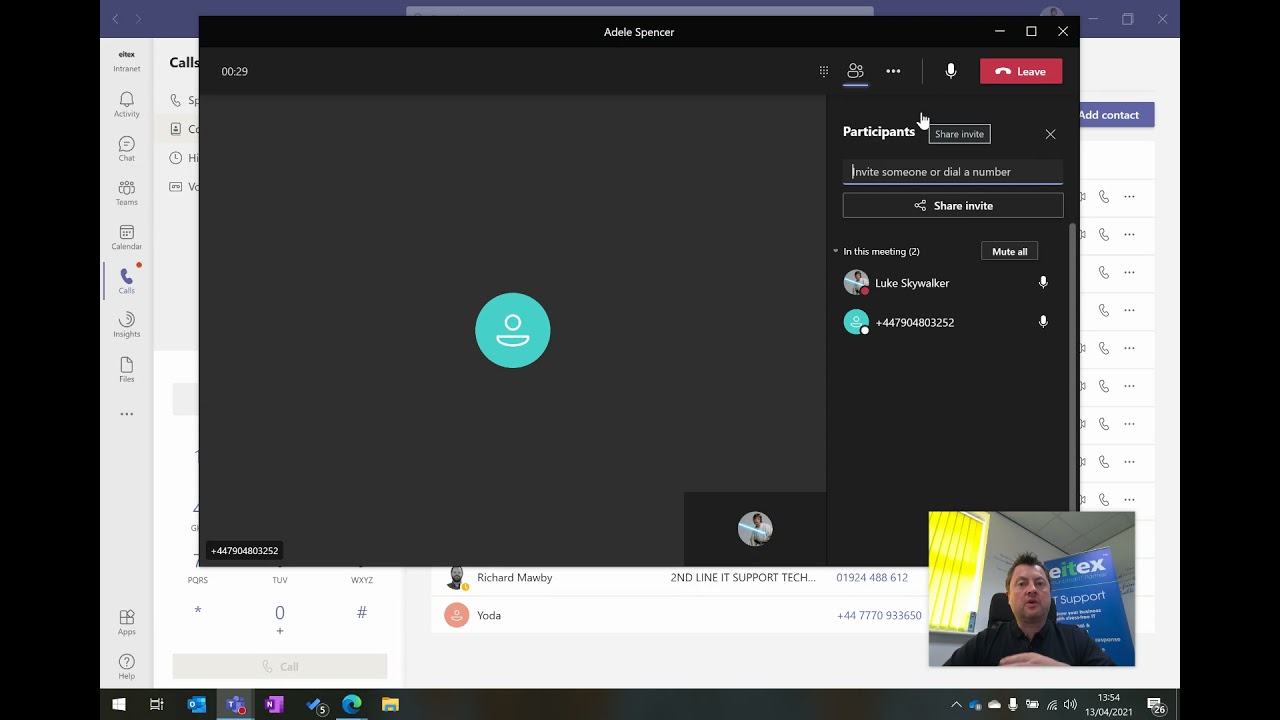Screen dimensions: 1280x720
Task: Open more apps ellipsis in Teams sidebar
Action: coord(126,414)
